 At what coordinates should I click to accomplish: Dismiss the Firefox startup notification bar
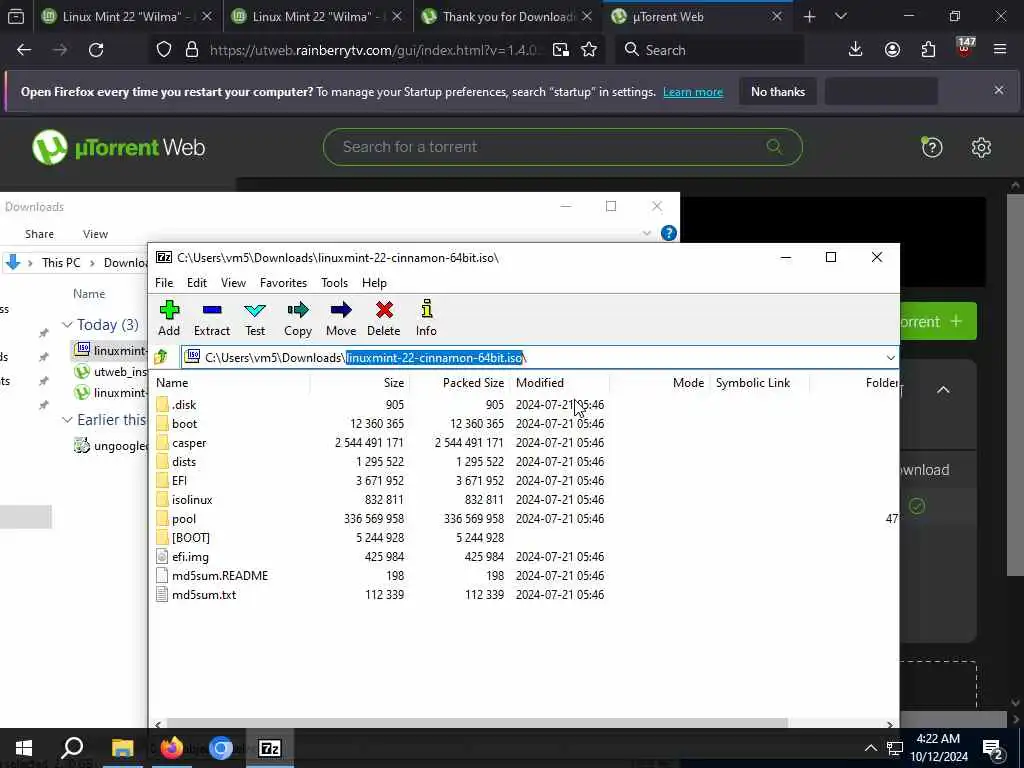point(999,91)
